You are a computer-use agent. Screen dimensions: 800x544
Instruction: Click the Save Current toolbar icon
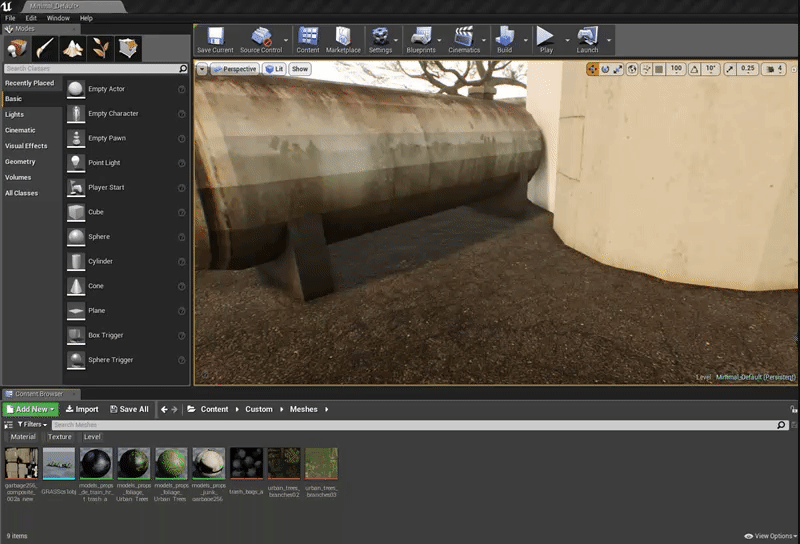tap(215, 38)
